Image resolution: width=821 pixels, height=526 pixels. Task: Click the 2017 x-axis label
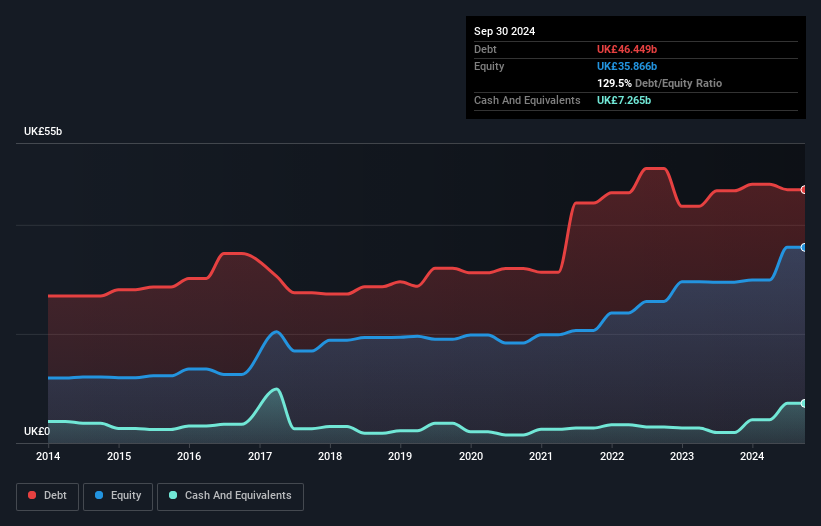point(260,456)
